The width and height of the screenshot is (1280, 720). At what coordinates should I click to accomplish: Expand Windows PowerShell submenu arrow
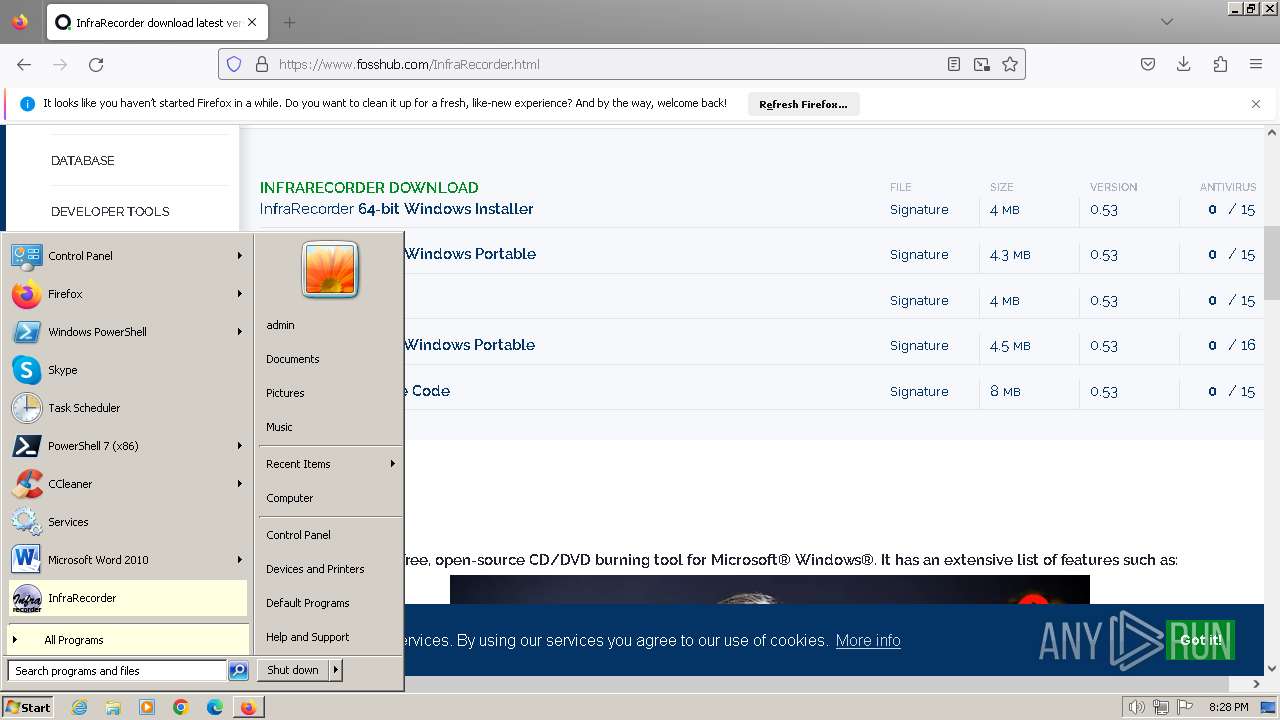pos(240,332)
